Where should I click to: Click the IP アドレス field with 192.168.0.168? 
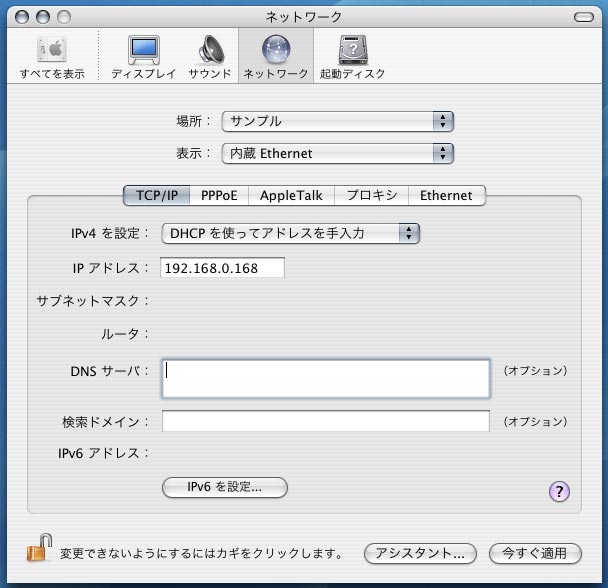pos(223,268)
